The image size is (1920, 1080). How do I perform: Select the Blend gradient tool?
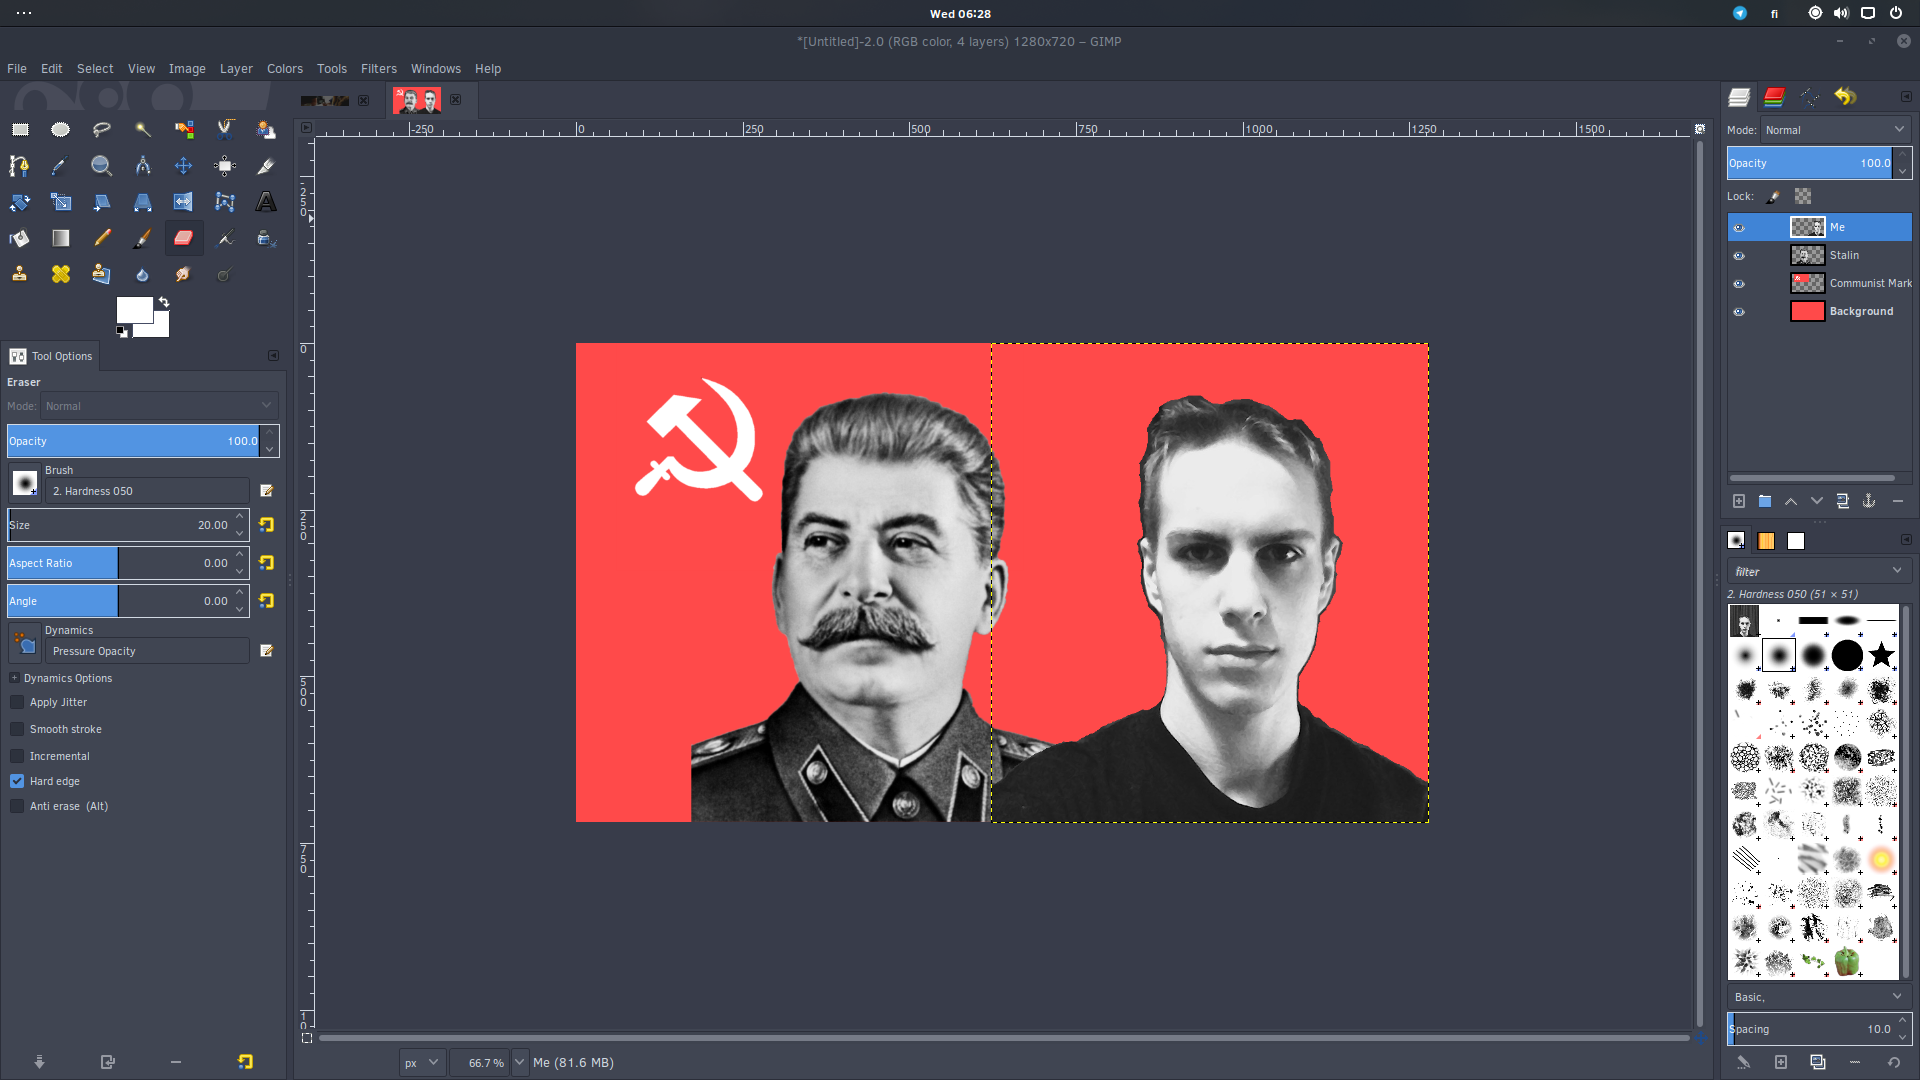tap(61, 238)
